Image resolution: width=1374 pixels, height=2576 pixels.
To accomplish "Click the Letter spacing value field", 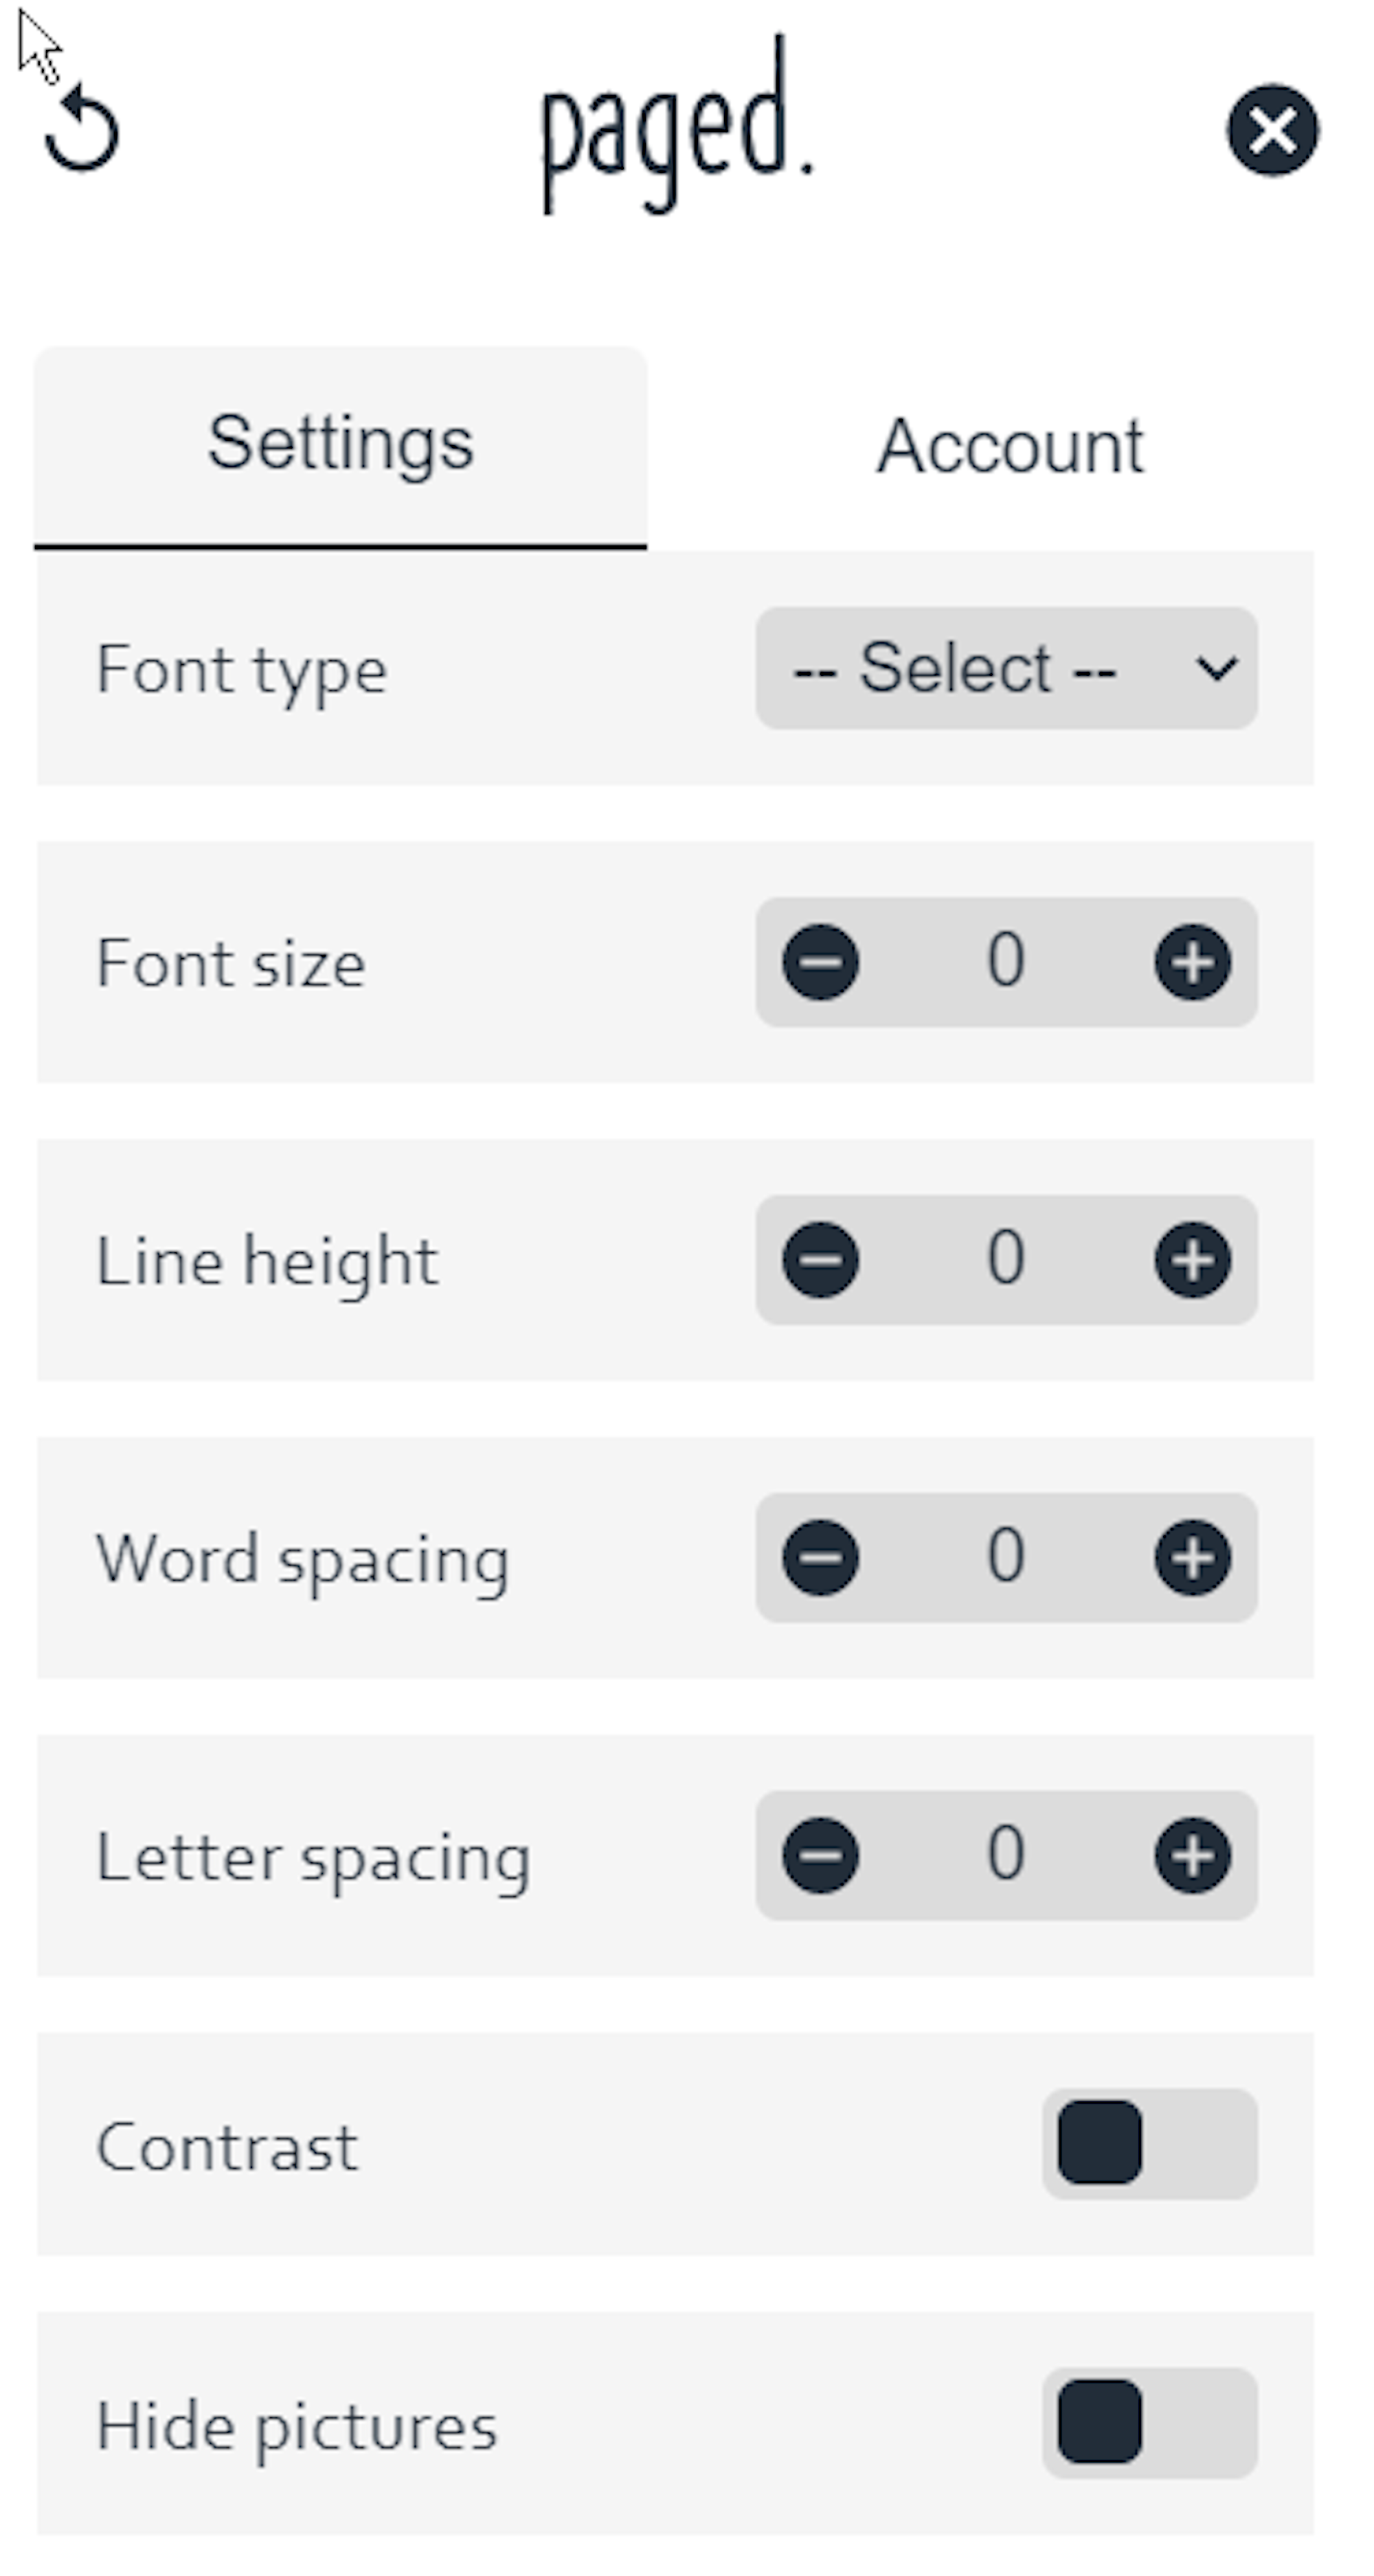I will pos(1006,1855).
